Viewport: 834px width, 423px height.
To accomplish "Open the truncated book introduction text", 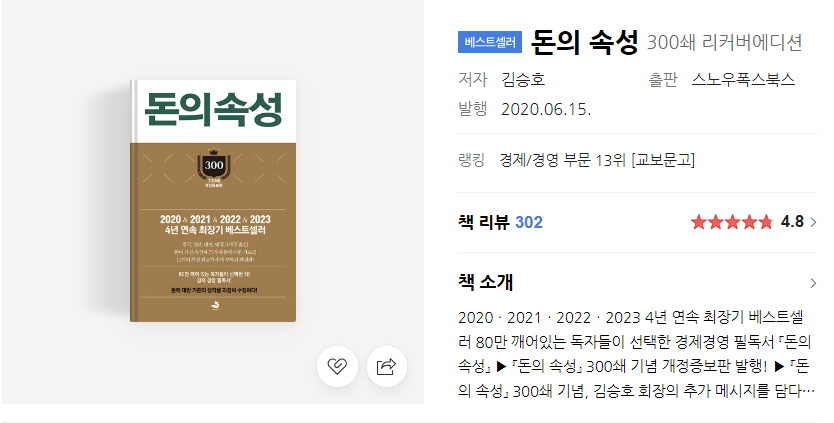I will pyautogui.click(x=637, y=354).
